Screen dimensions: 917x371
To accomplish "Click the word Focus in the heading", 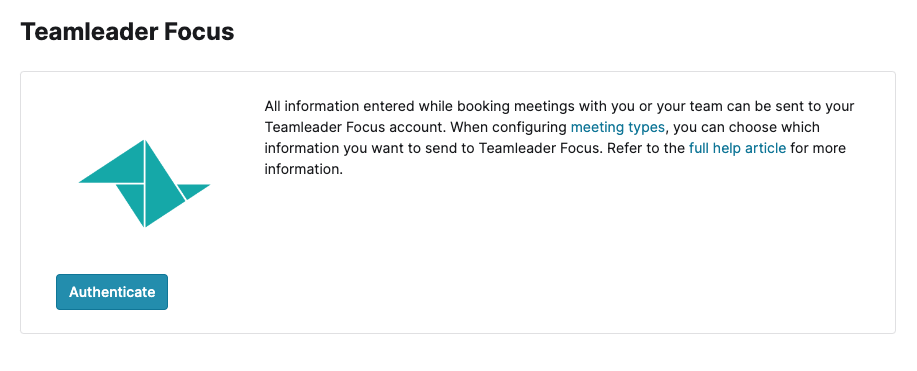I will (199, 32).
